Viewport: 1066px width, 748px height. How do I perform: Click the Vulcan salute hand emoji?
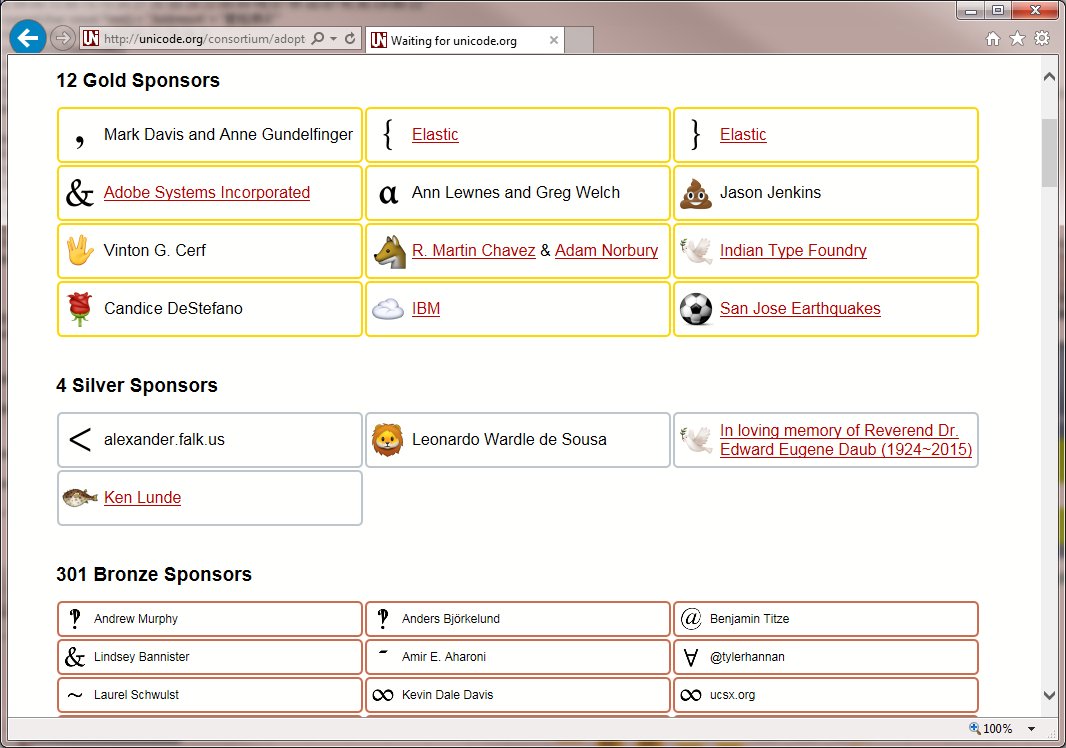(x=80, y=250)
